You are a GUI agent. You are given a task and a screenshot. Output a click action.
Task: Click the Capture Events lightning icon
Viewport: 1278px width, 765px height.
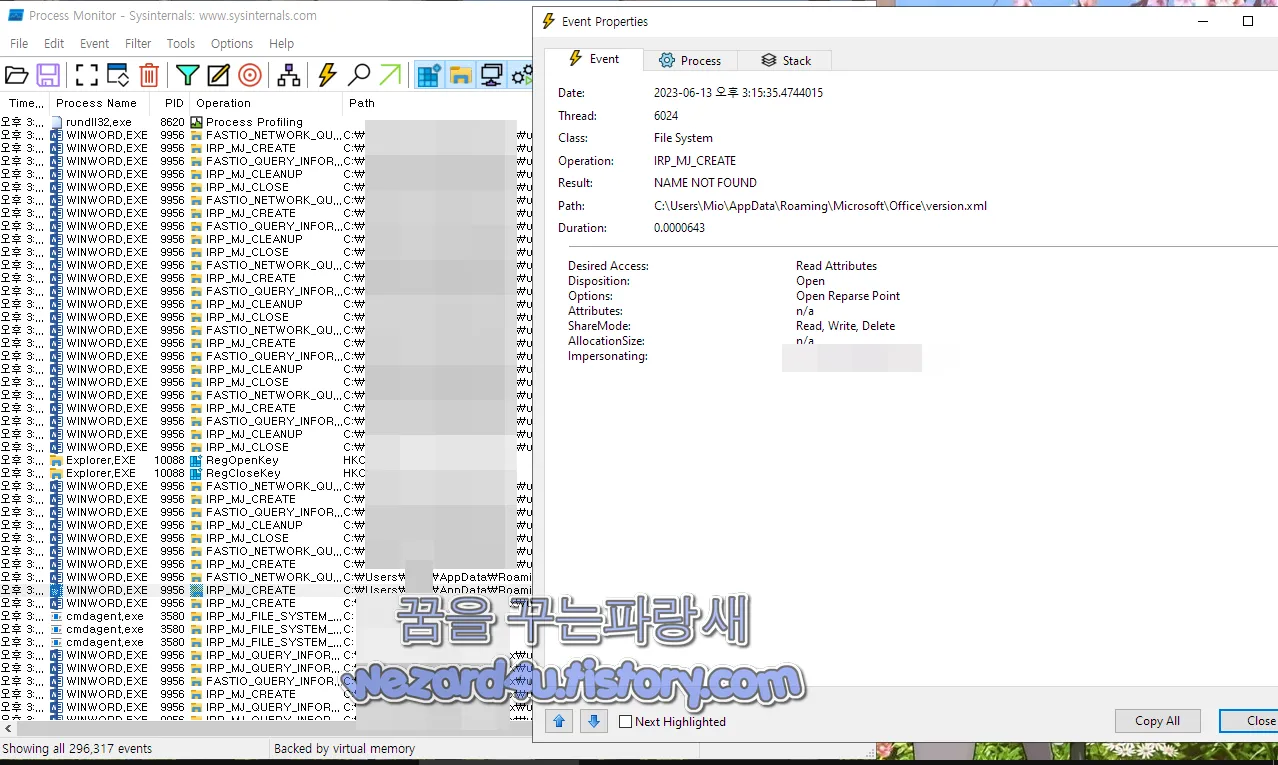tap(328, 74)
